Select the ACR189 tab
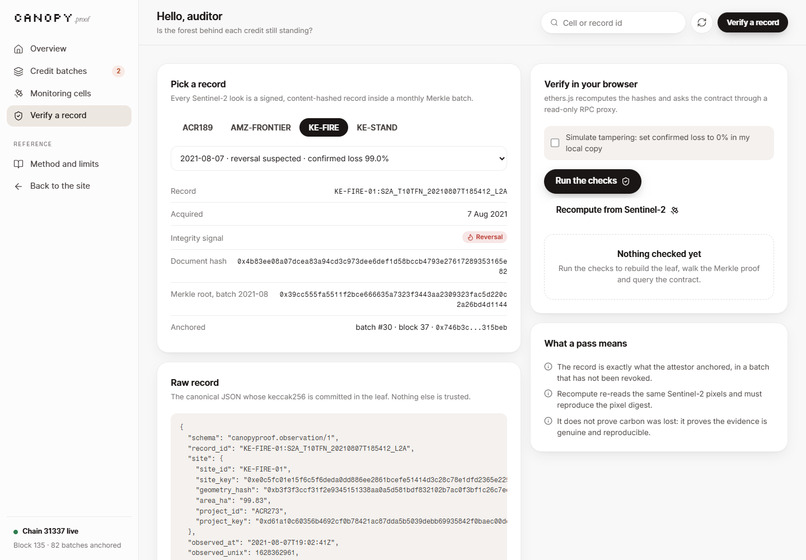The image size is (806, 560). 197,128
